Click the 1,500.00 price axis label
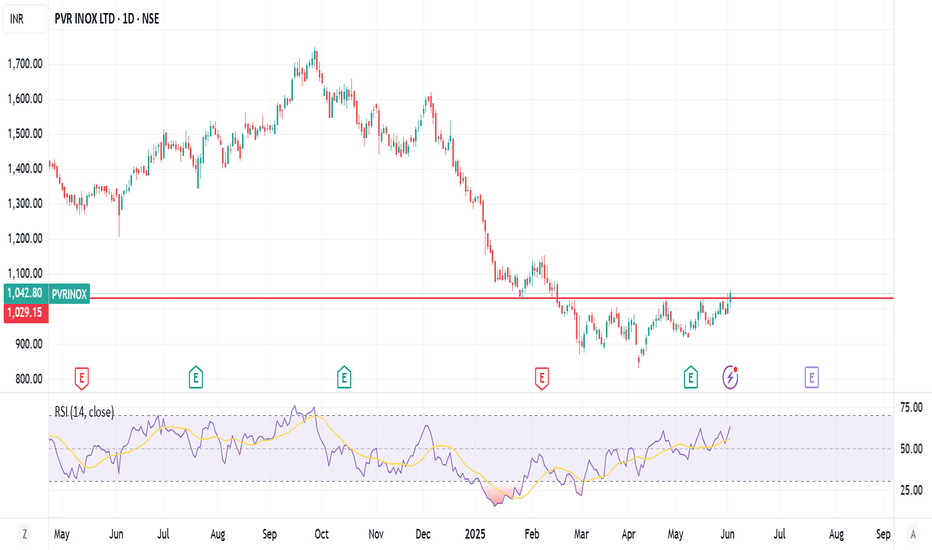932x550 pixels. coord(25,134)
